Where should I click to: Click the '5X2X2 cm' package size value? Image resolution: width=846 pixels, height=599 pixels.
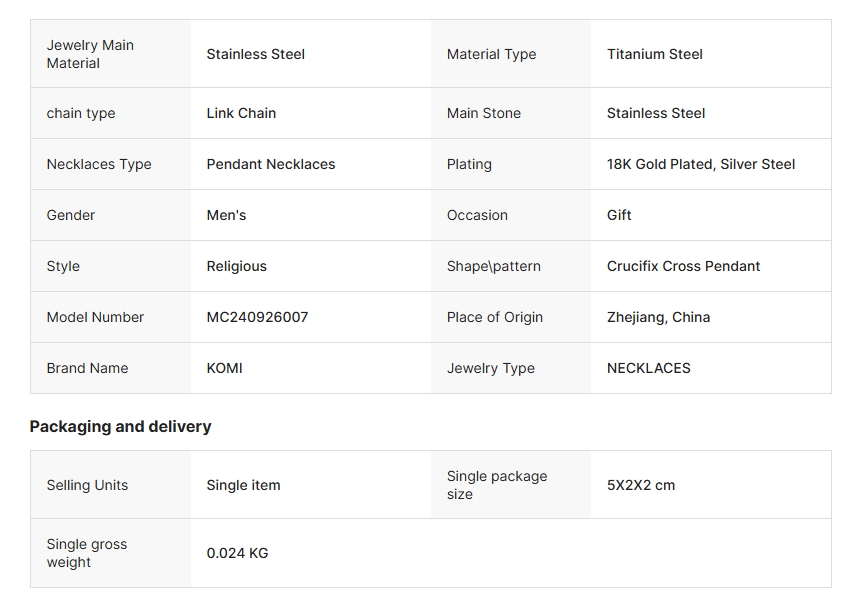click(x=641, y=485)
